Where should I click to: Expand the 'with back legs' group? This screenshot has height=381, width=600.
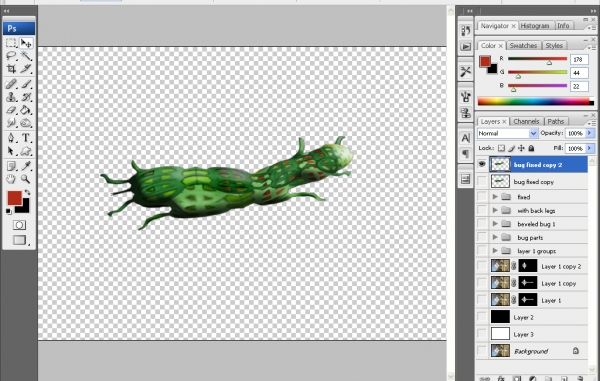coord(495,210)
